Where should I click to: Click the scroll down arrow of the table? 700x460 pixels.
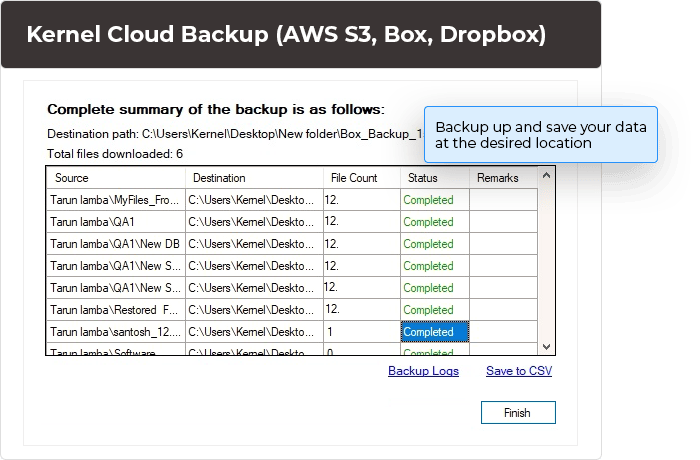click(546, 347)
